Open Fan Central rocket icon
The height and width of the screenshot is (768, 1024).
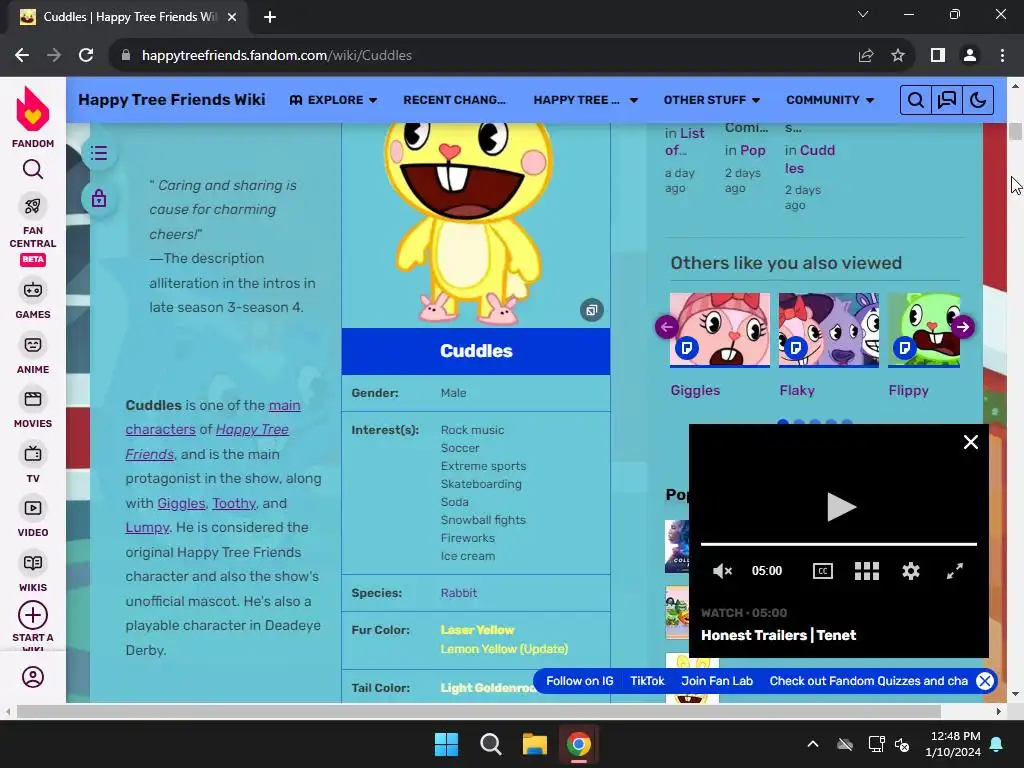[x=33, y=206]
